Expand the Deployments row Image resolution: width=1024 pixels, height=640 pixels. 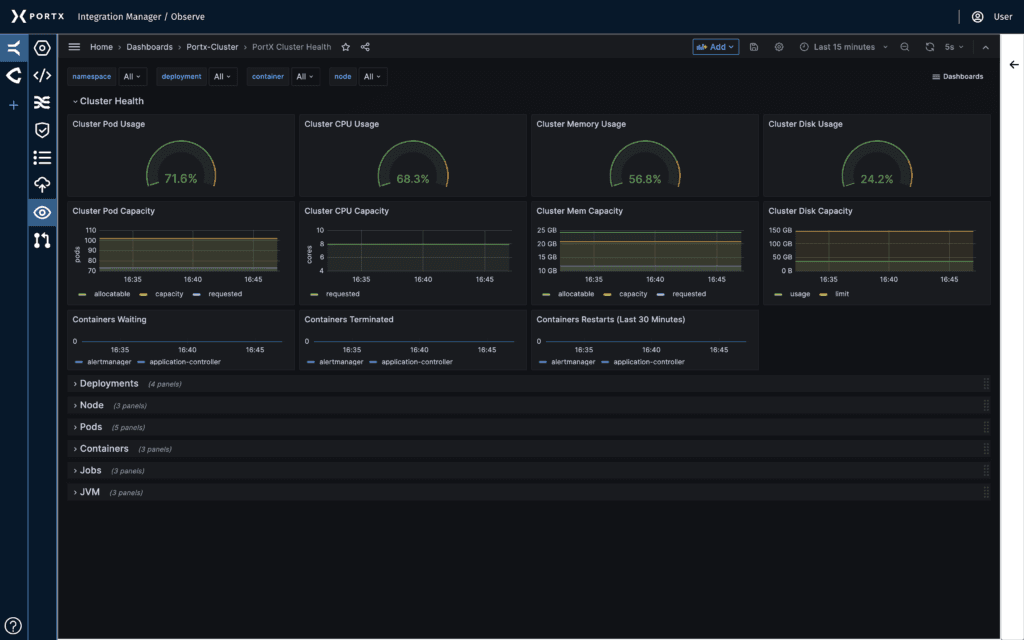[108, 384]
